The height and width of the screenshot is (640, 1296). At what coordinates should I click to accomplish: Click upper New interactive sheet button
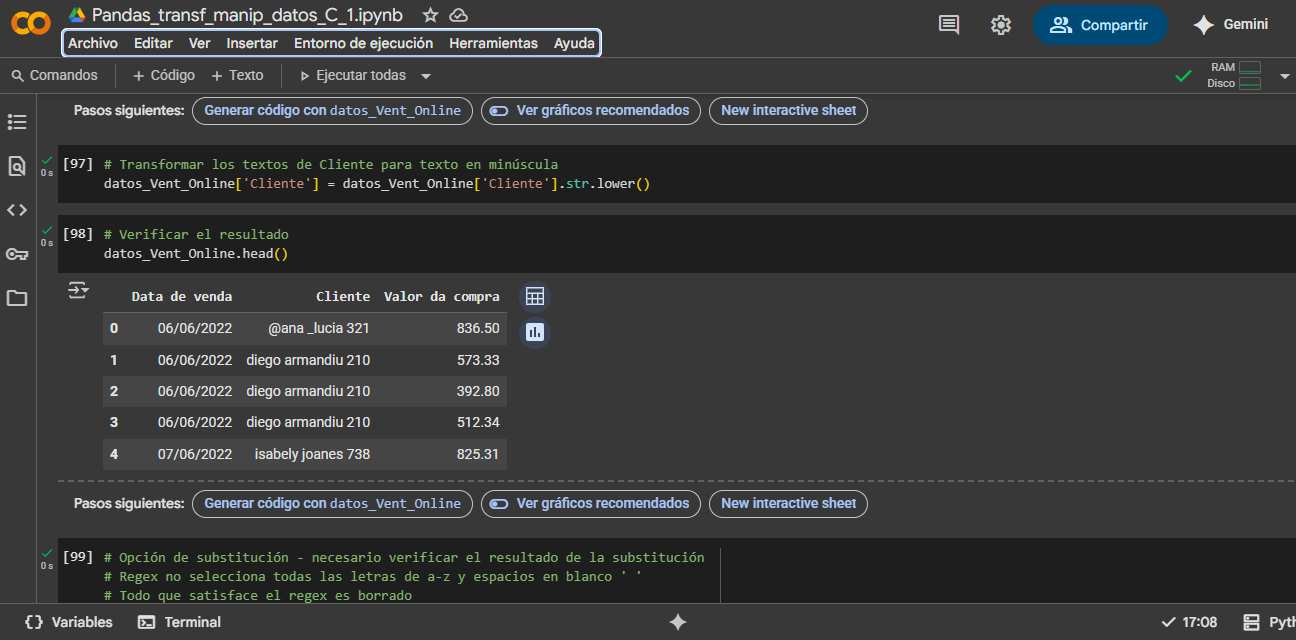(788, 111)
